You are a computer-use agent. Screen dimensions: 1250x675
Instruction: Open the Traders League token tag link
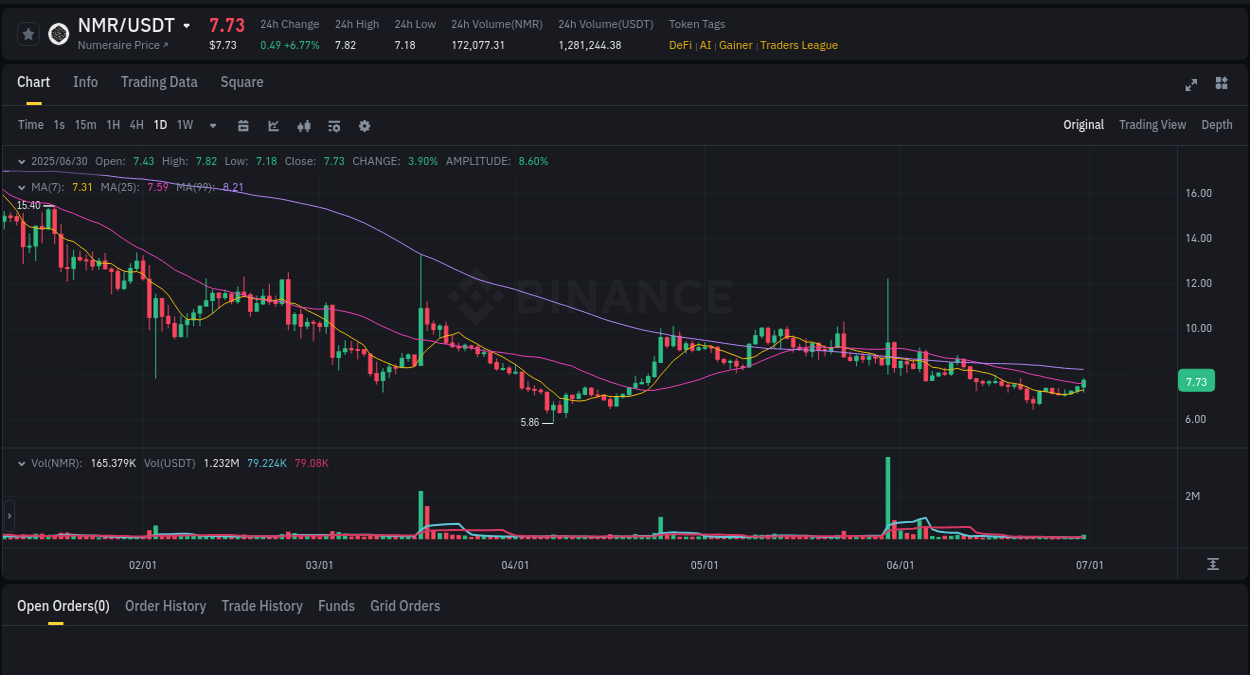tap(799, 45)
